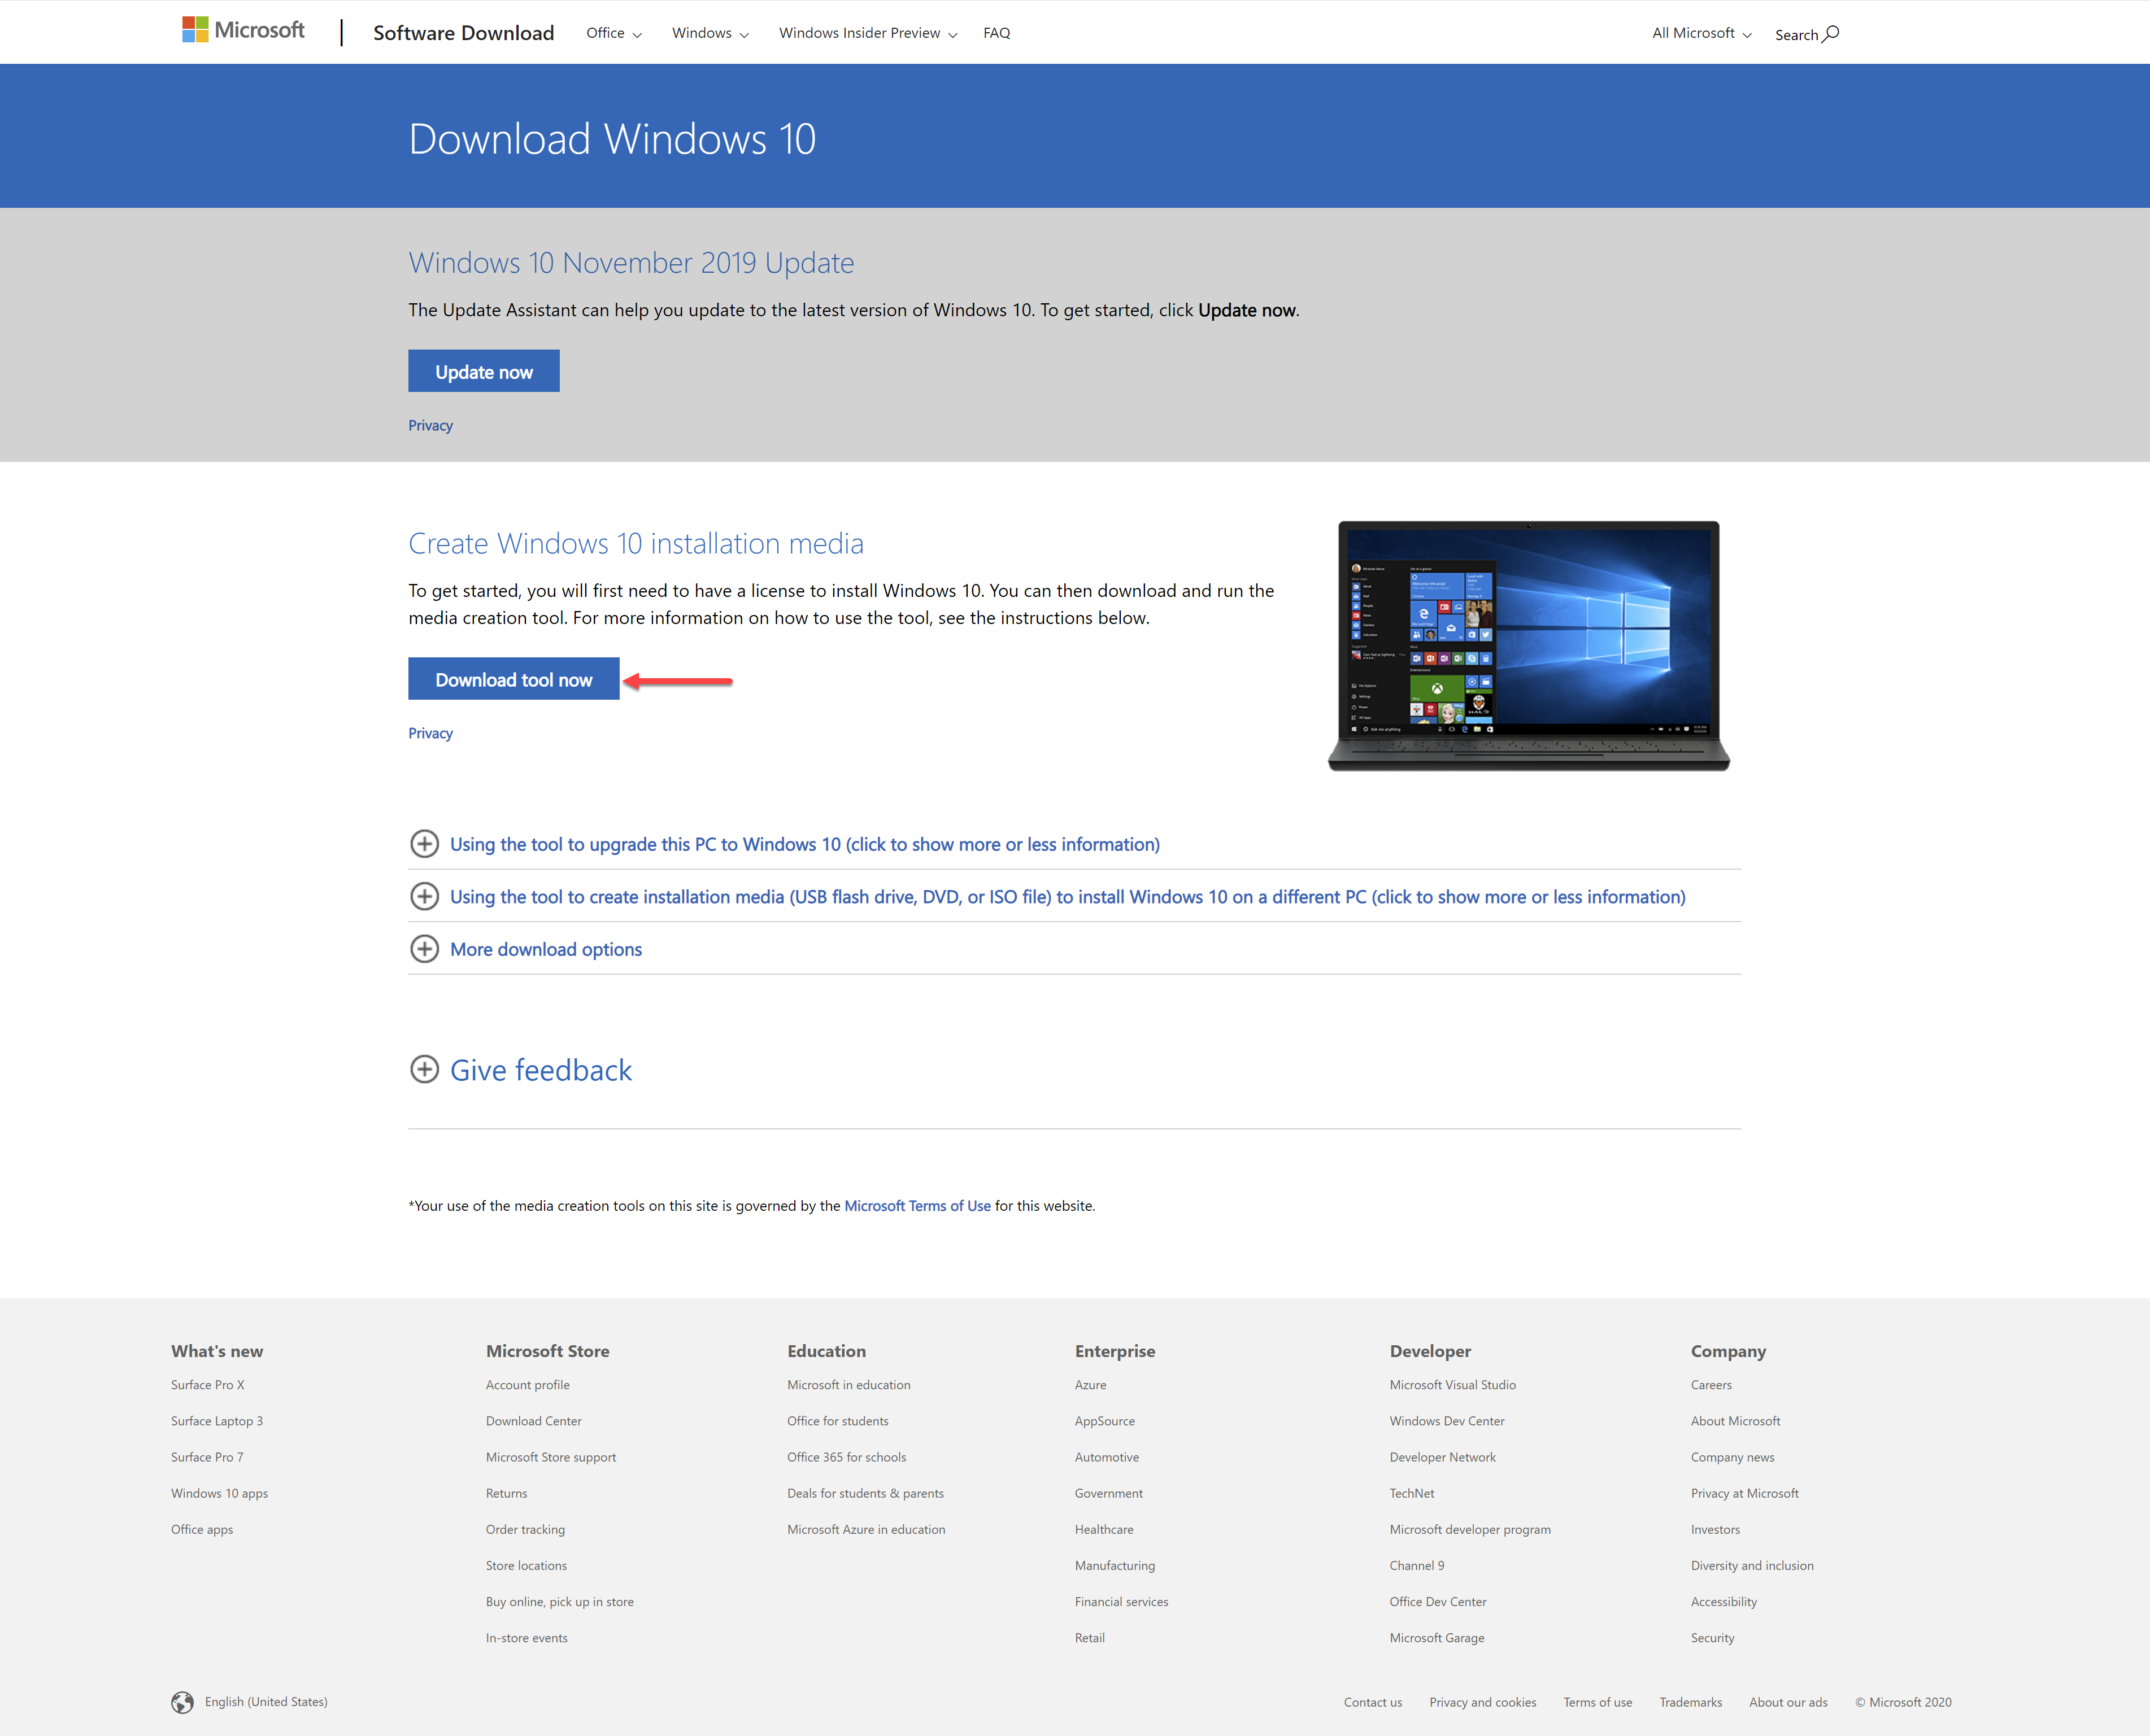This screenshot has height=1736, width=2150.
Task: Open the FAQ menu item
Action: (996, 32)
